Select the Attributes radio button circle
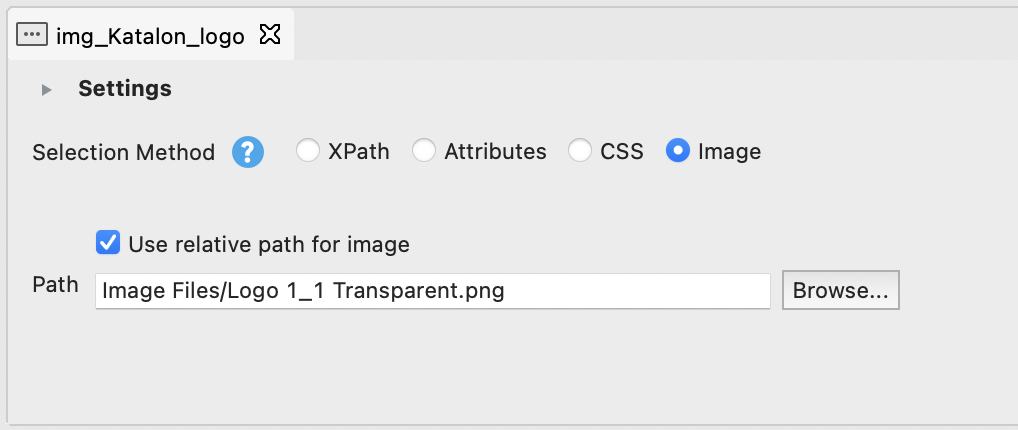This screenshot has width=1018, height=430. (x=425, y=151)
